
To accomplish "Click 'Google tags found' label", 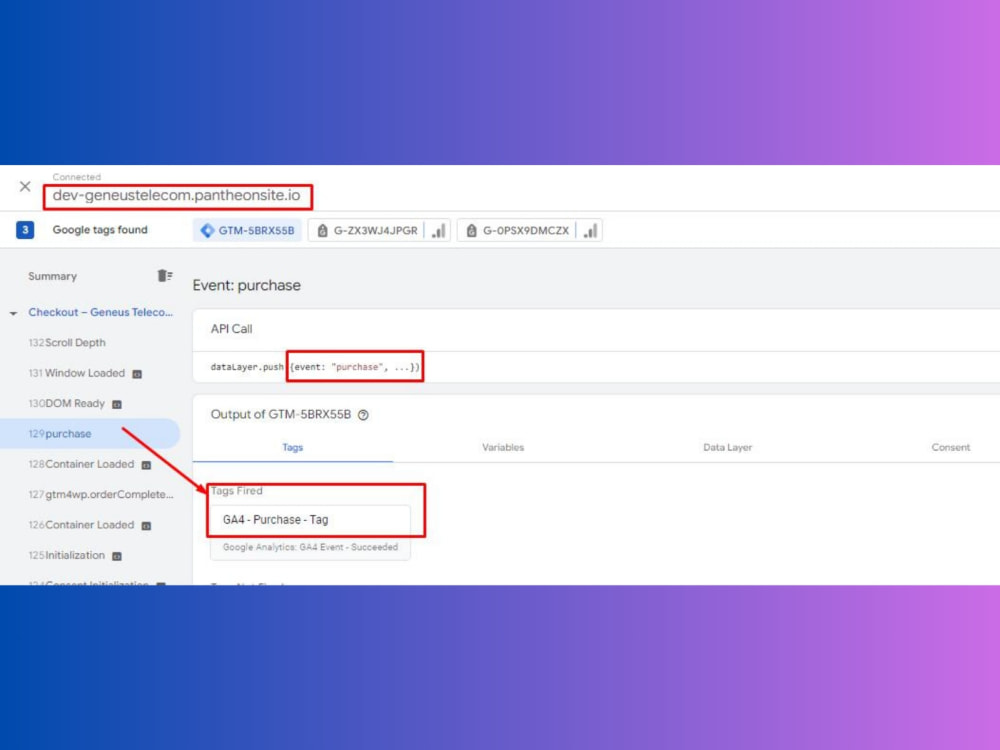I will point(100,230).
